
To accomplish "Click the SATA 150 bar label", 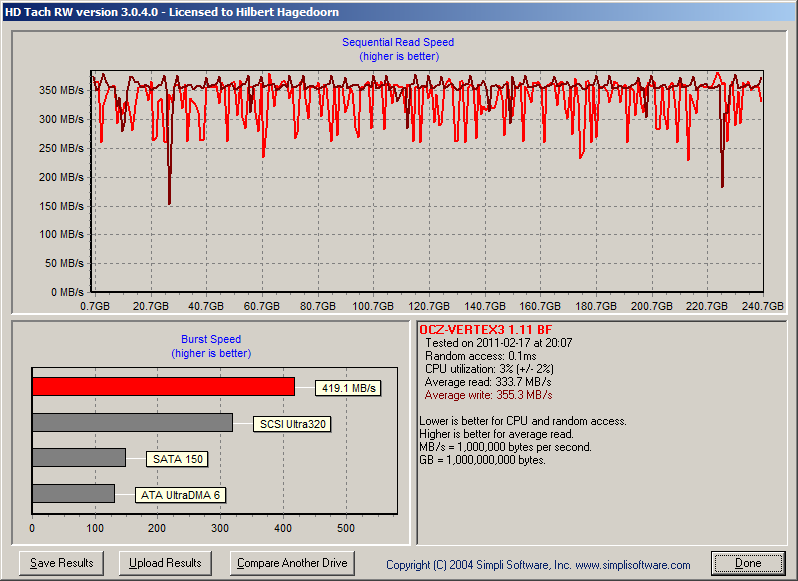I will [x=177, y=459].
